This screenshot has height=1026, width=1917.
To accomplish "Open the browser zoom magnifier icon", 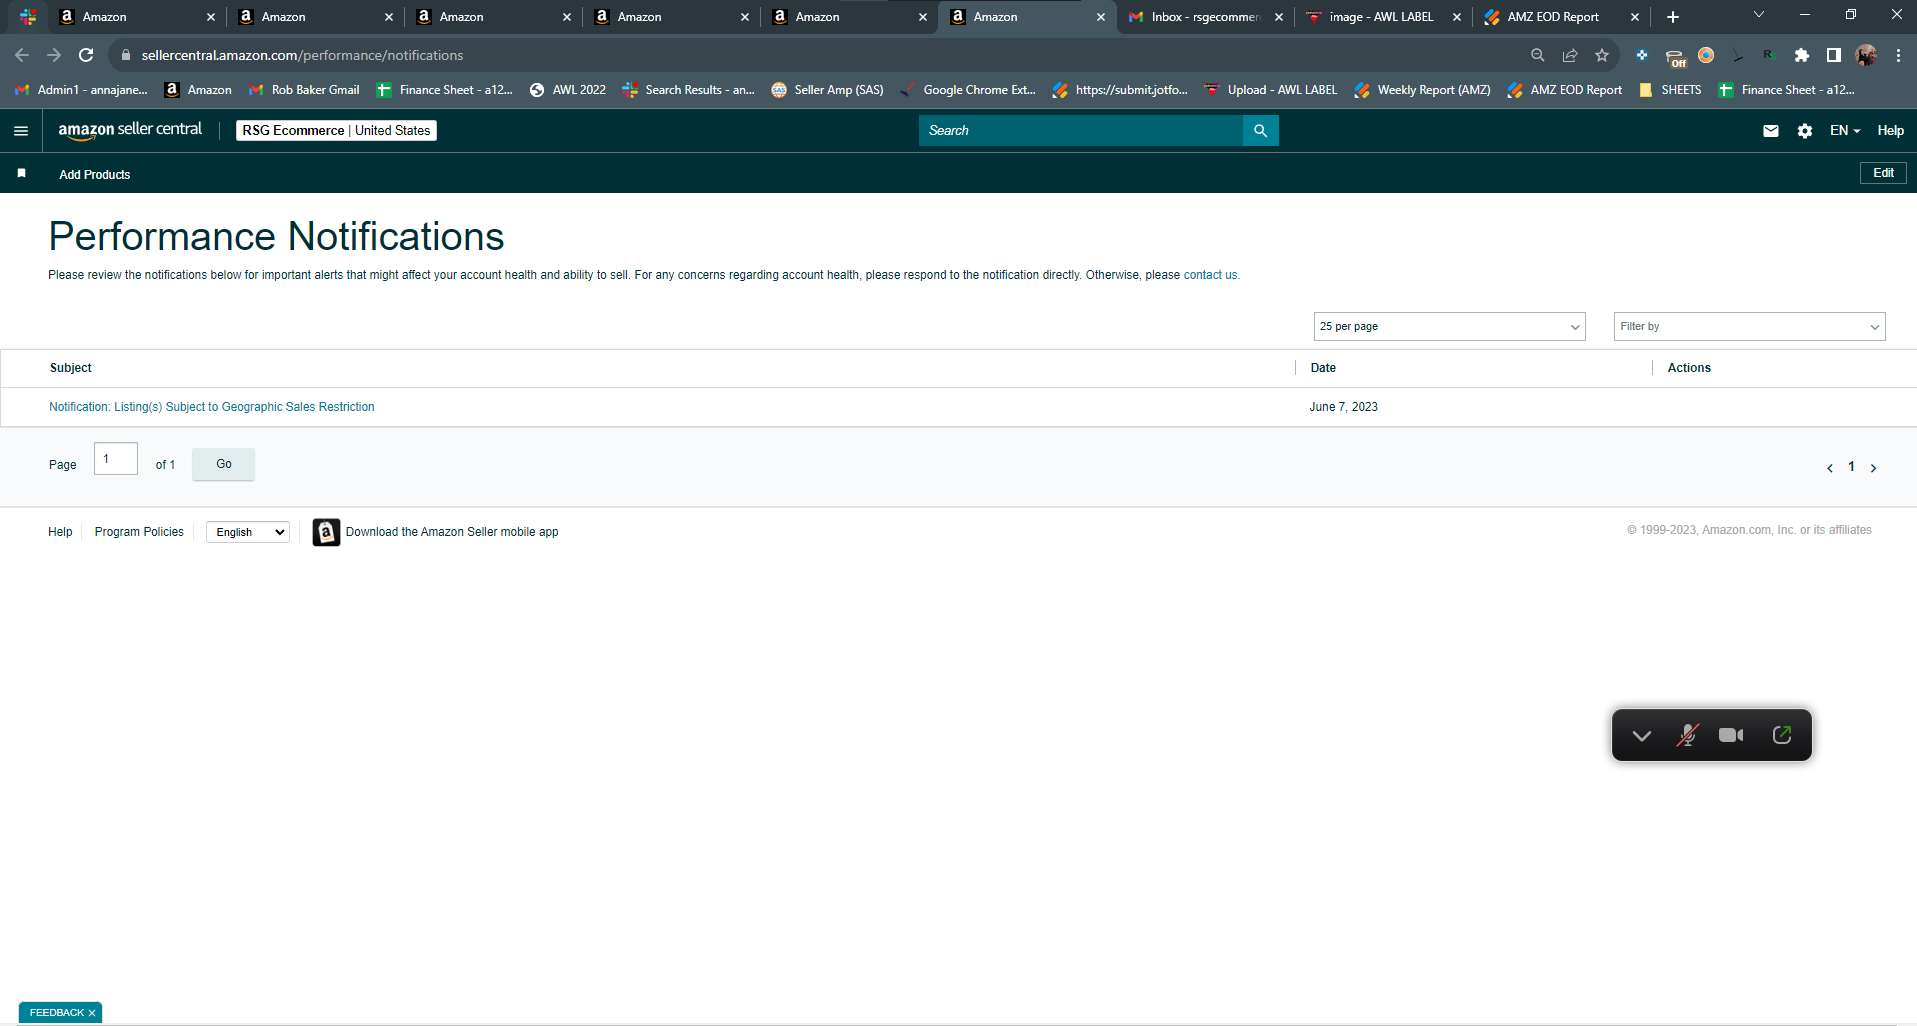I will [x=1538, y=55].
